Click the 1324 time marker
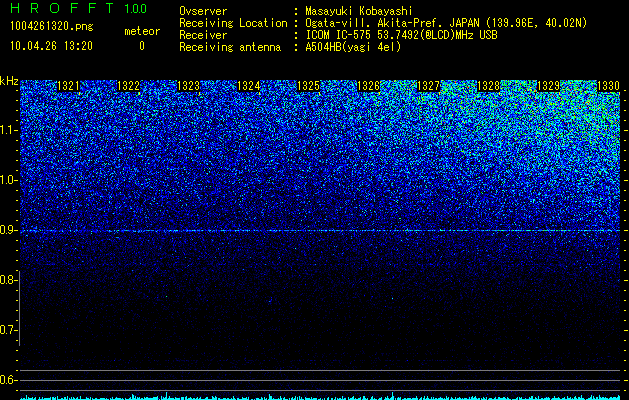 tap(249, 86)
